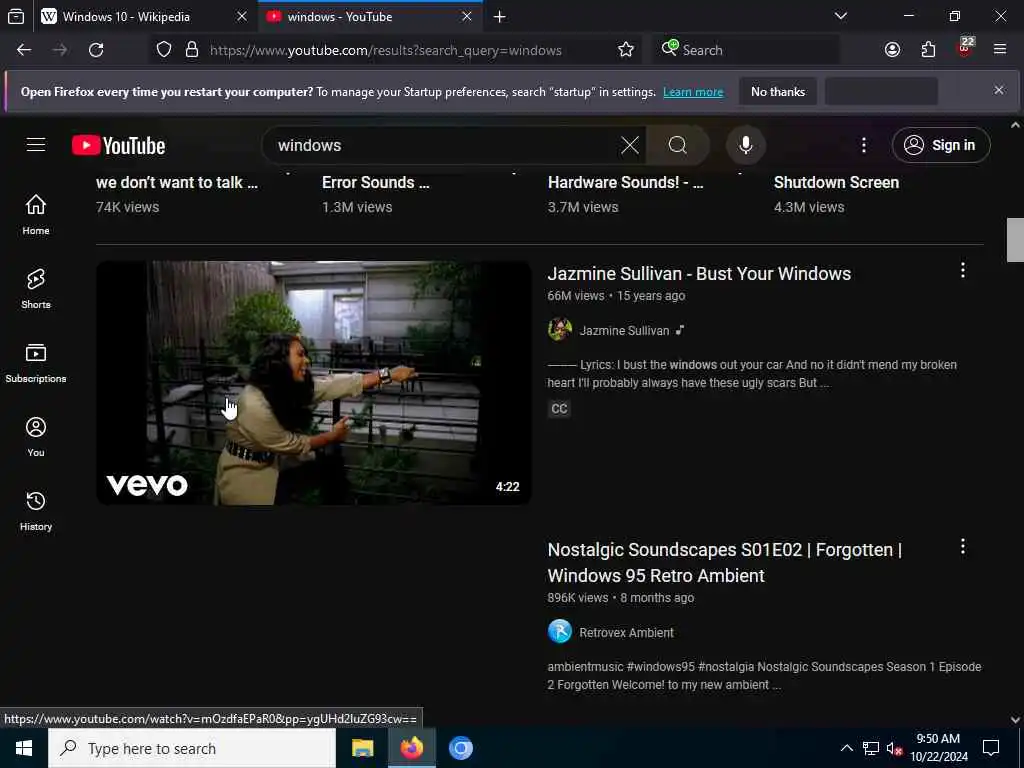Sign in to YouTube

(940, 145)
